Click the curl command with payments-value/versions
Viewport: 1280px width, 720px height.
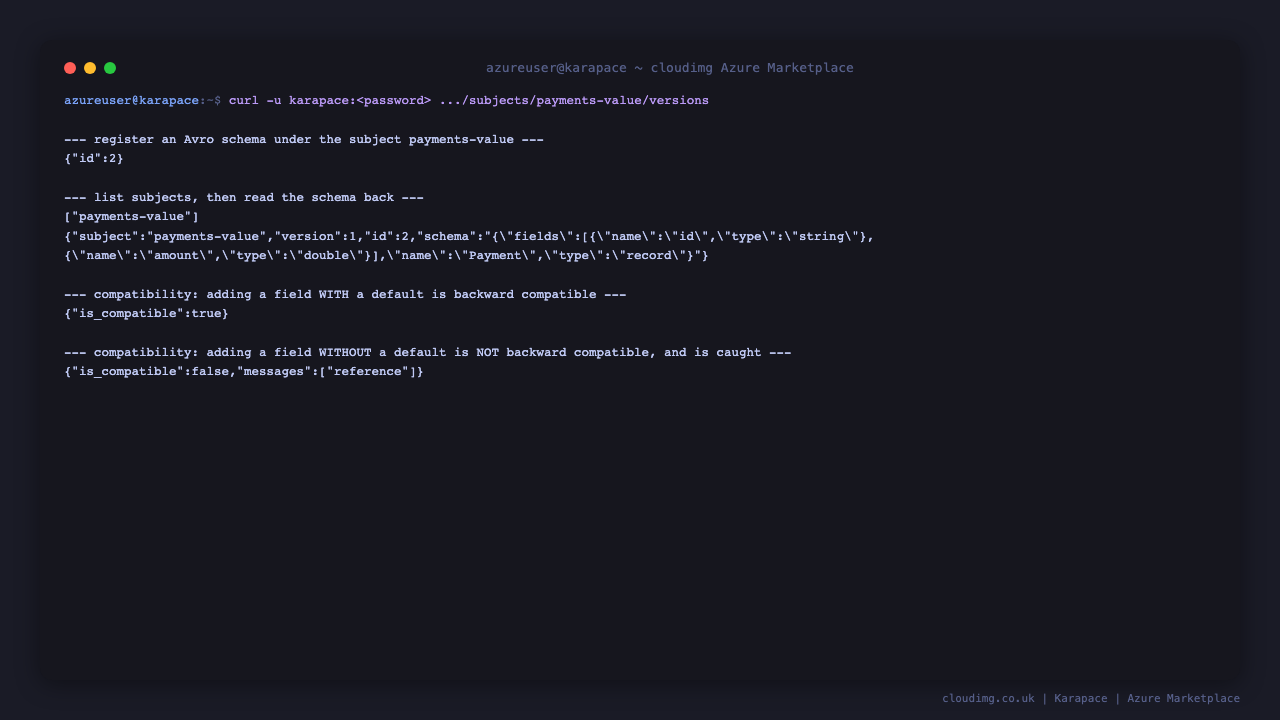click(469, 101)
